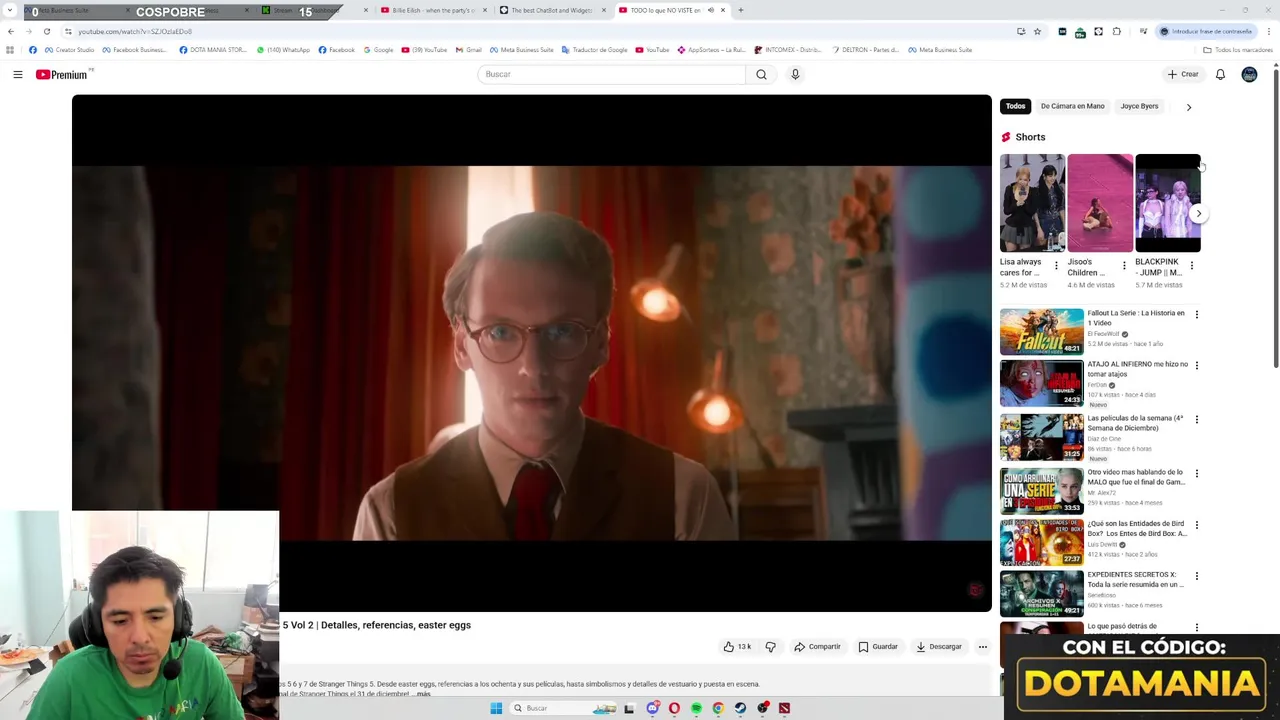The image size is (1280, 720).
Task: Open the Crear dropdown button
Action: [x=1183, y=74]
